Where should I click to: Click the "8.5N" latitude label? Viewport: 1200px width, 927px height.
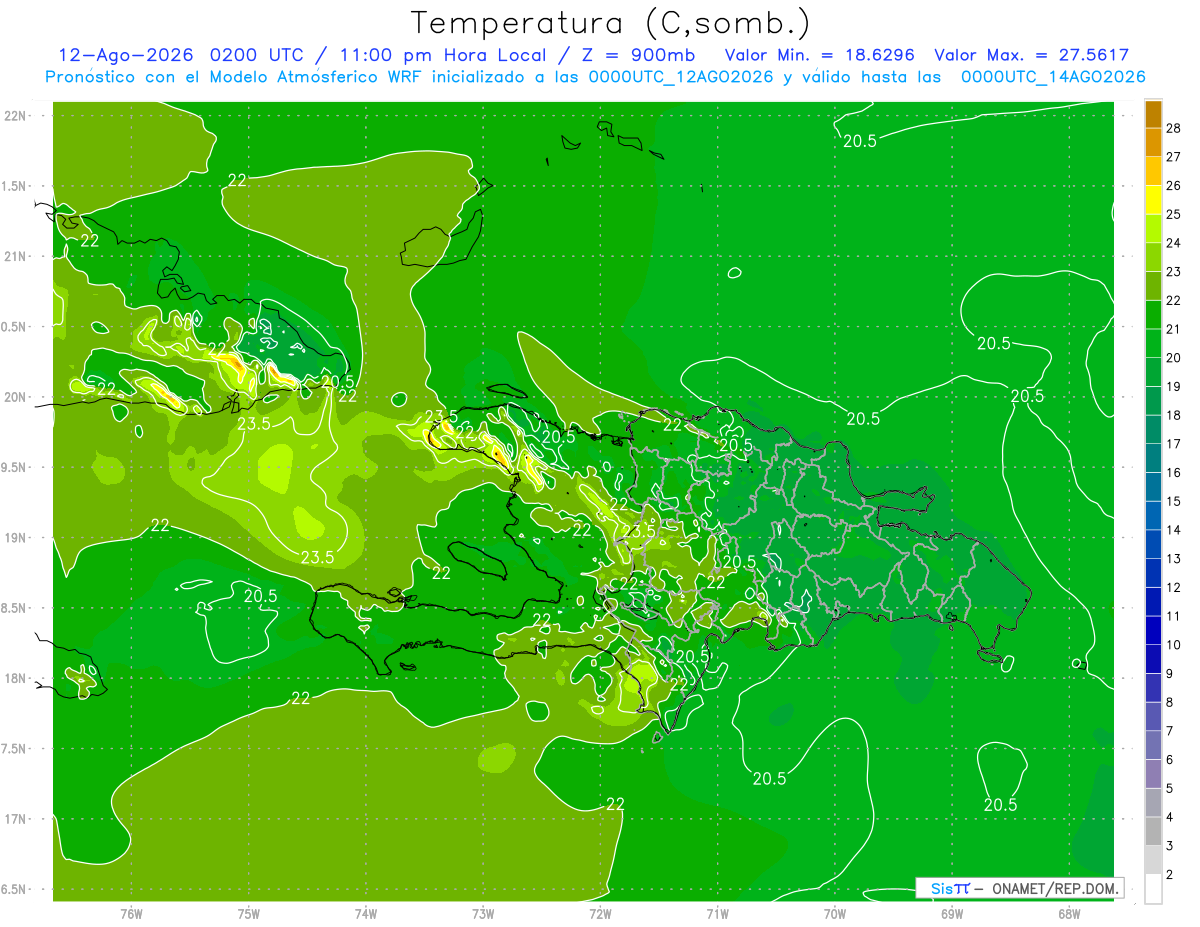tap(15, 608)
